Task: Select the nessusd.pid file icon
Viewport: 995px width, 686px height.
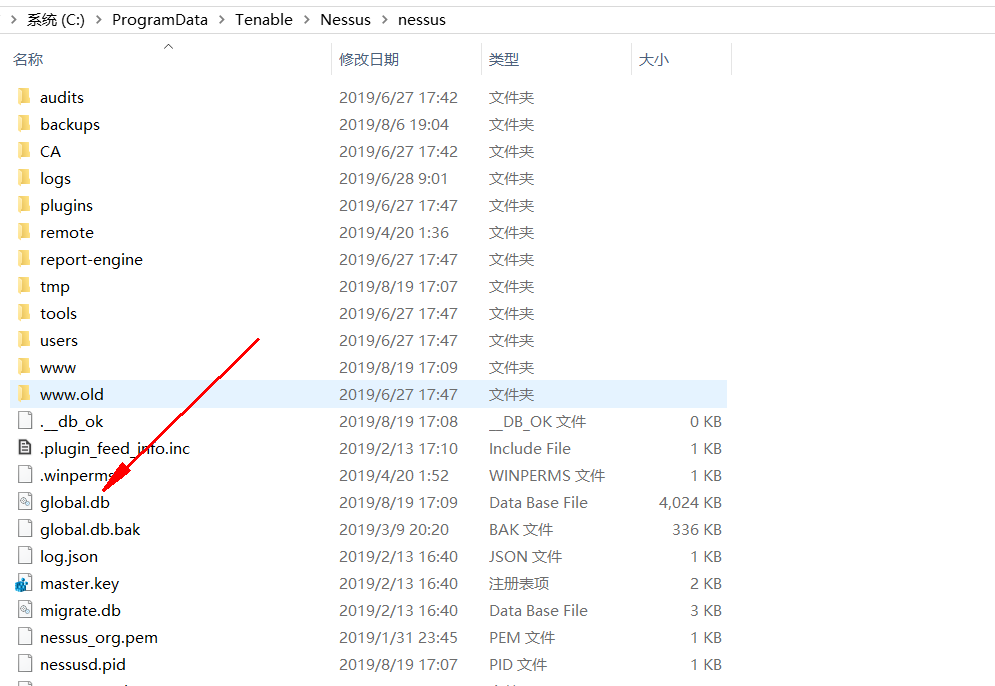Action: (25, 663)
